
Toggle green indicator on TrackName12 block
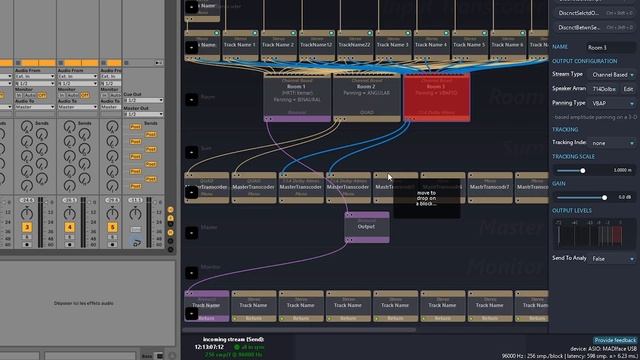coord(331,33)
